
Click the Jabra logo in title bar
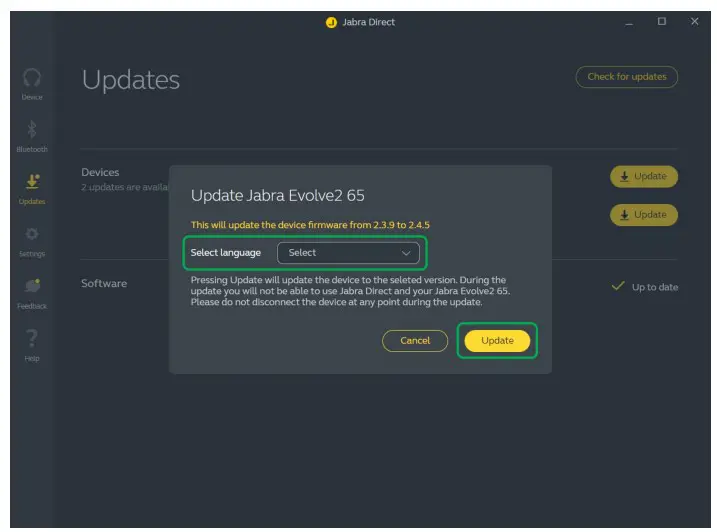(331, 22)
